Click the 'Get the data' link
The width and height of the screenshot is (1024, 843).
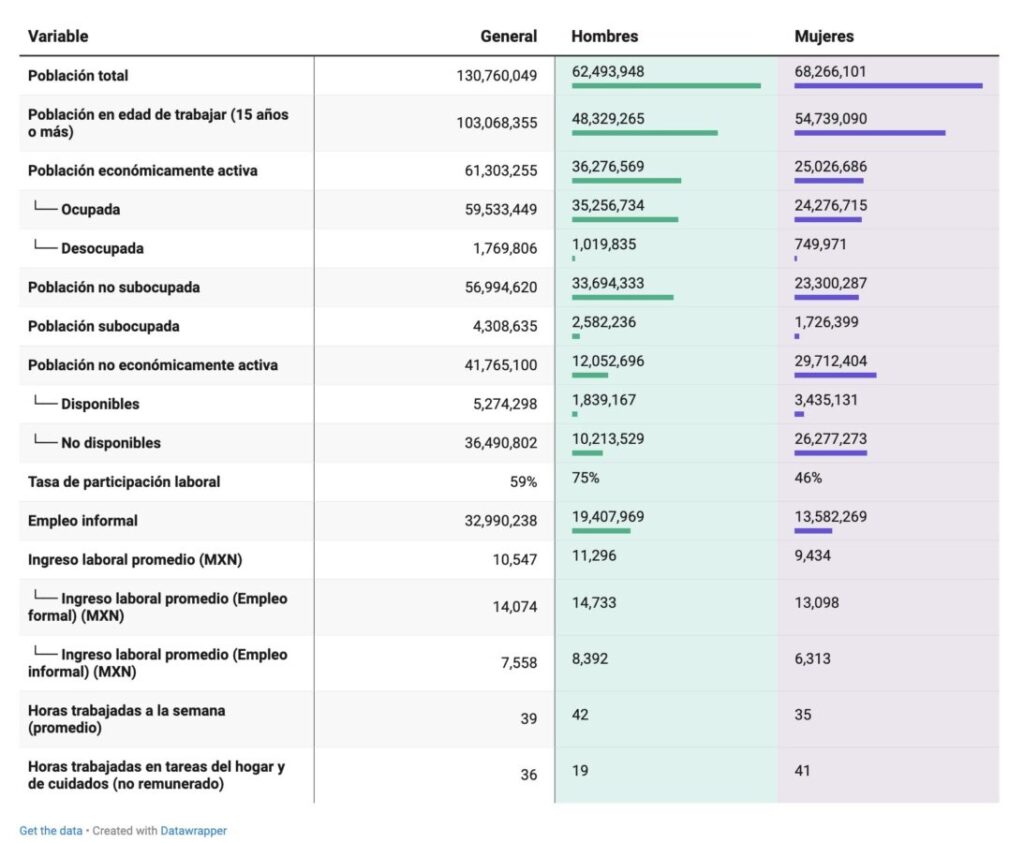(x=51, y=830)
